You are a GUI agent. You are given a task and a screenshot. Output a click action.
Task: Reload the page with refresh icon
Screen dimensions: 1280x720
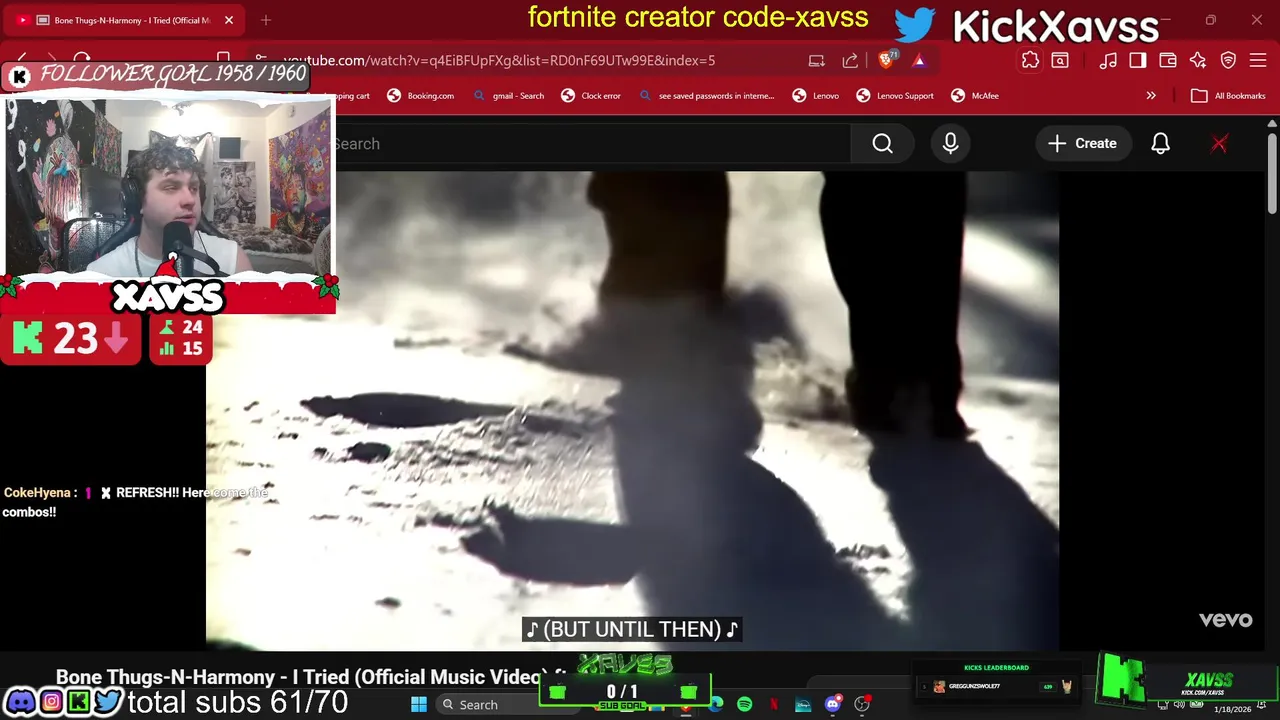pos(83,59)
